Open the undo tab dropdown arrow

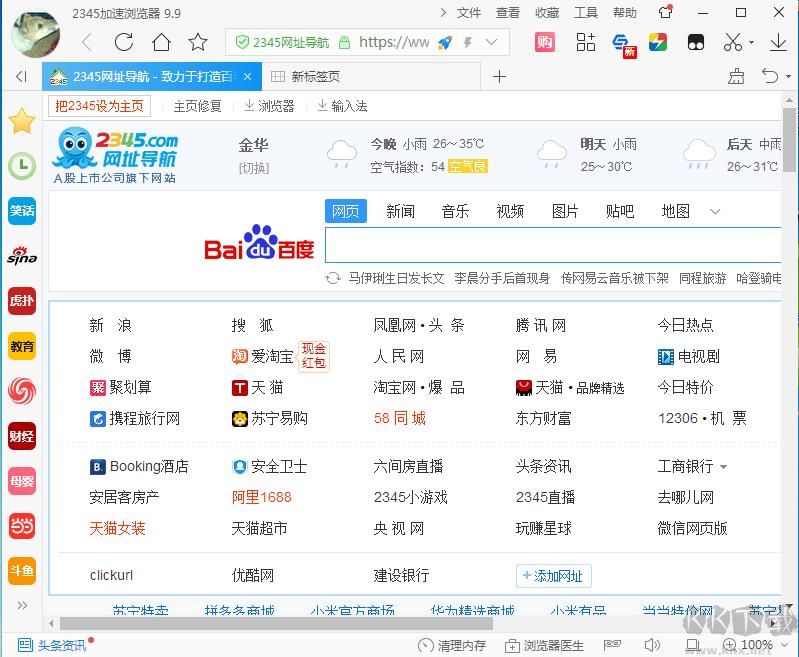788,77
